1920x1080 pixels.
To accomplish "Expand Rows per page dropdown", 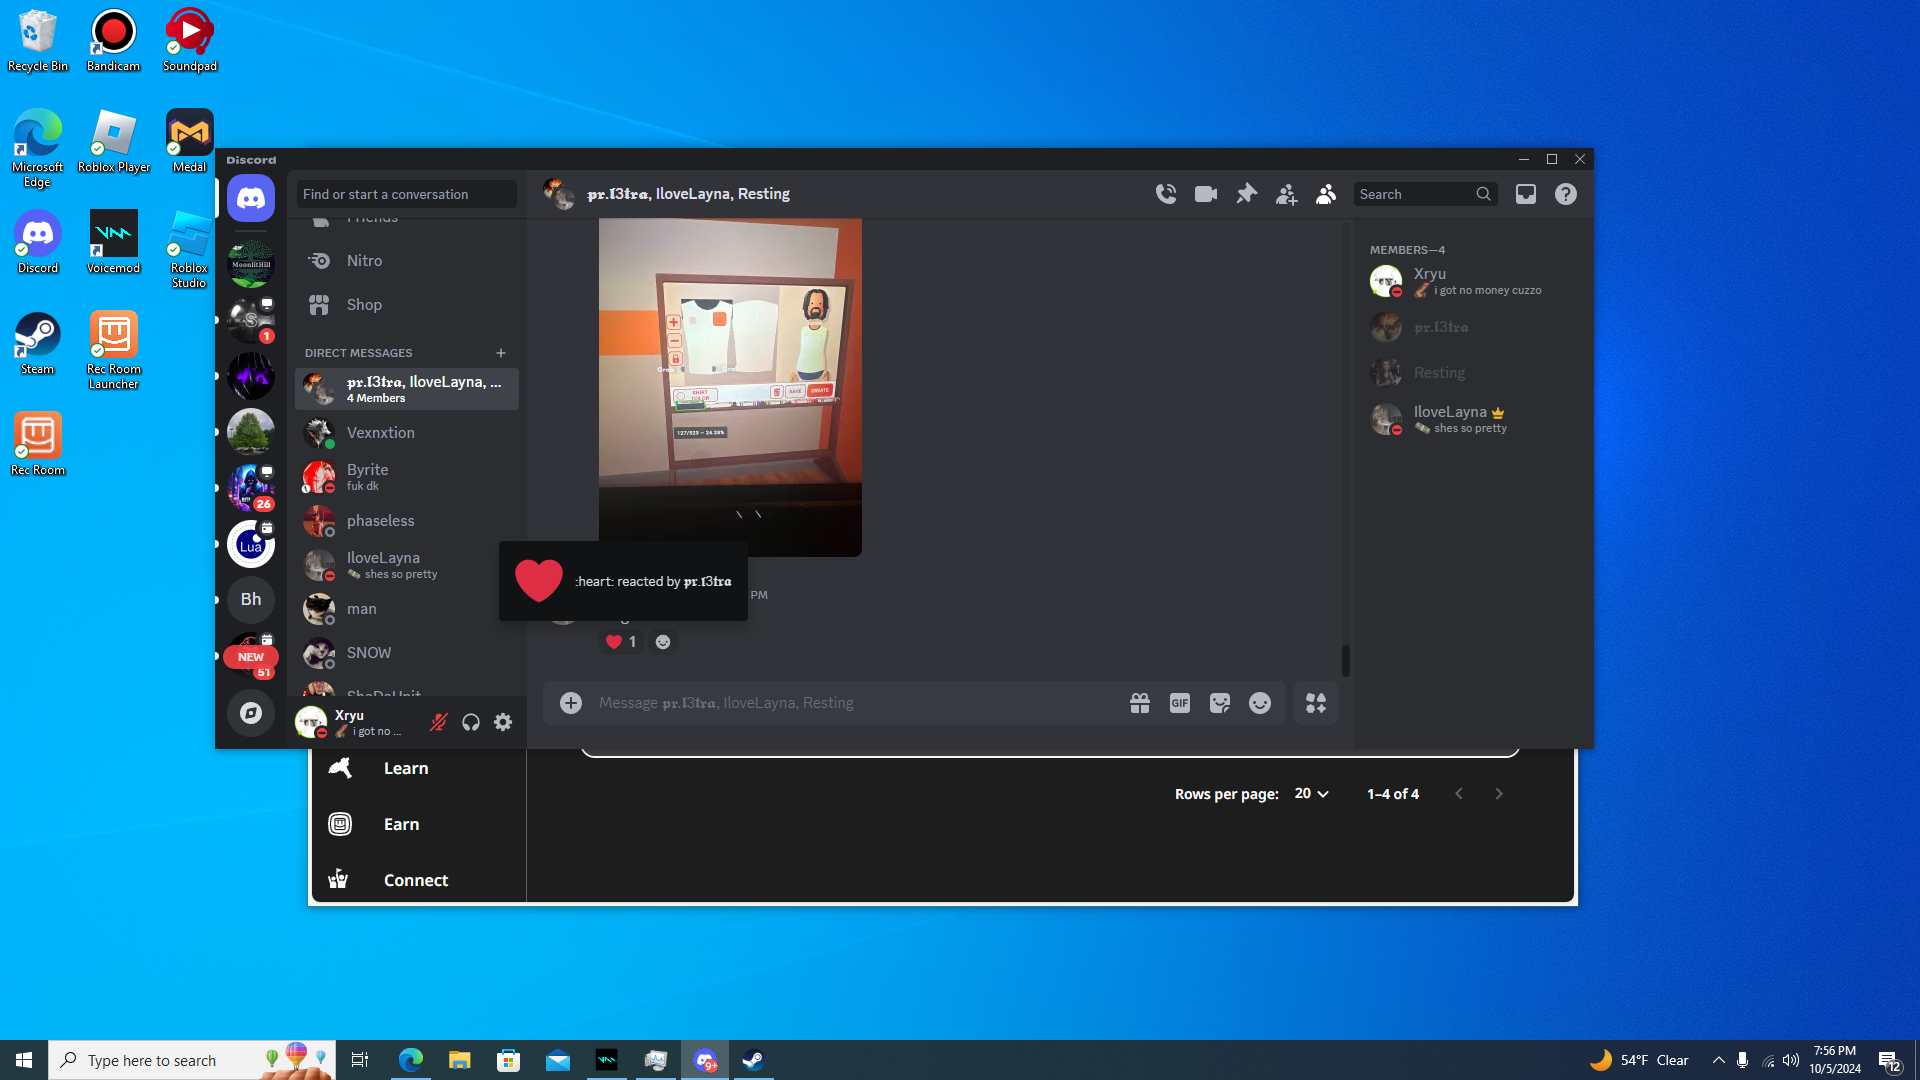I will 1311,793.
